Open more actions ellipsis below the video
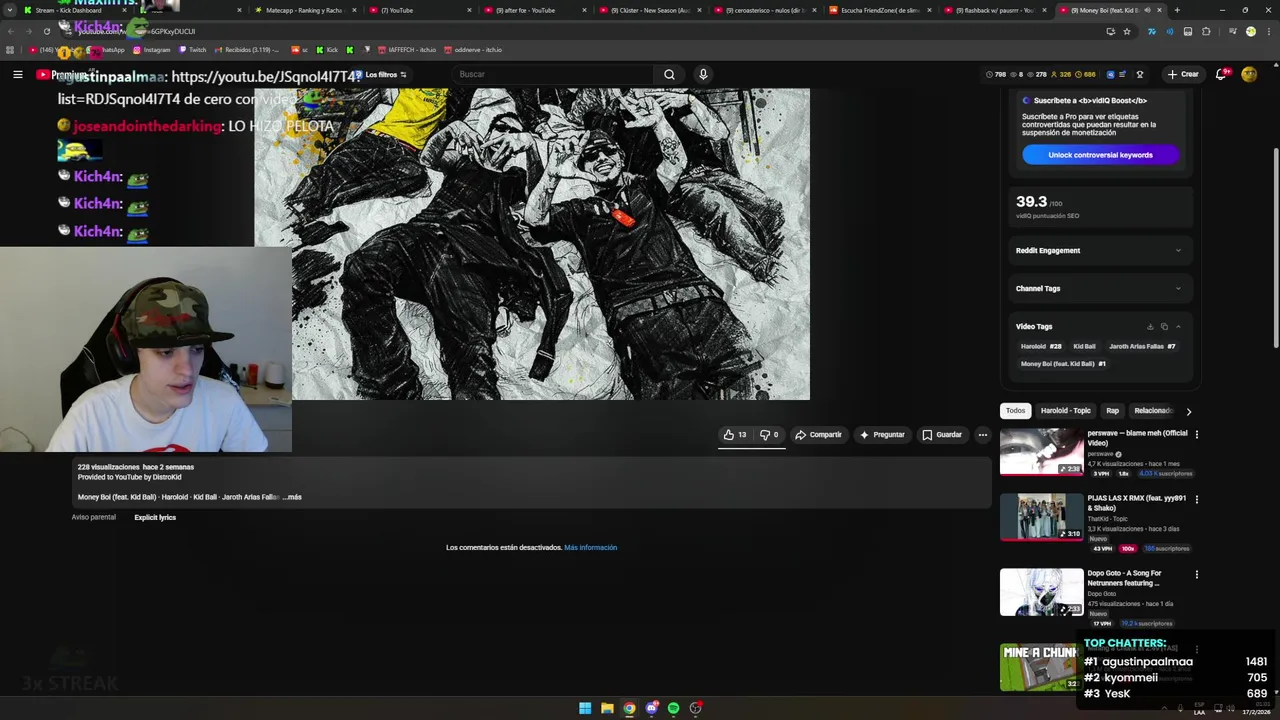 tap(982, 435)
